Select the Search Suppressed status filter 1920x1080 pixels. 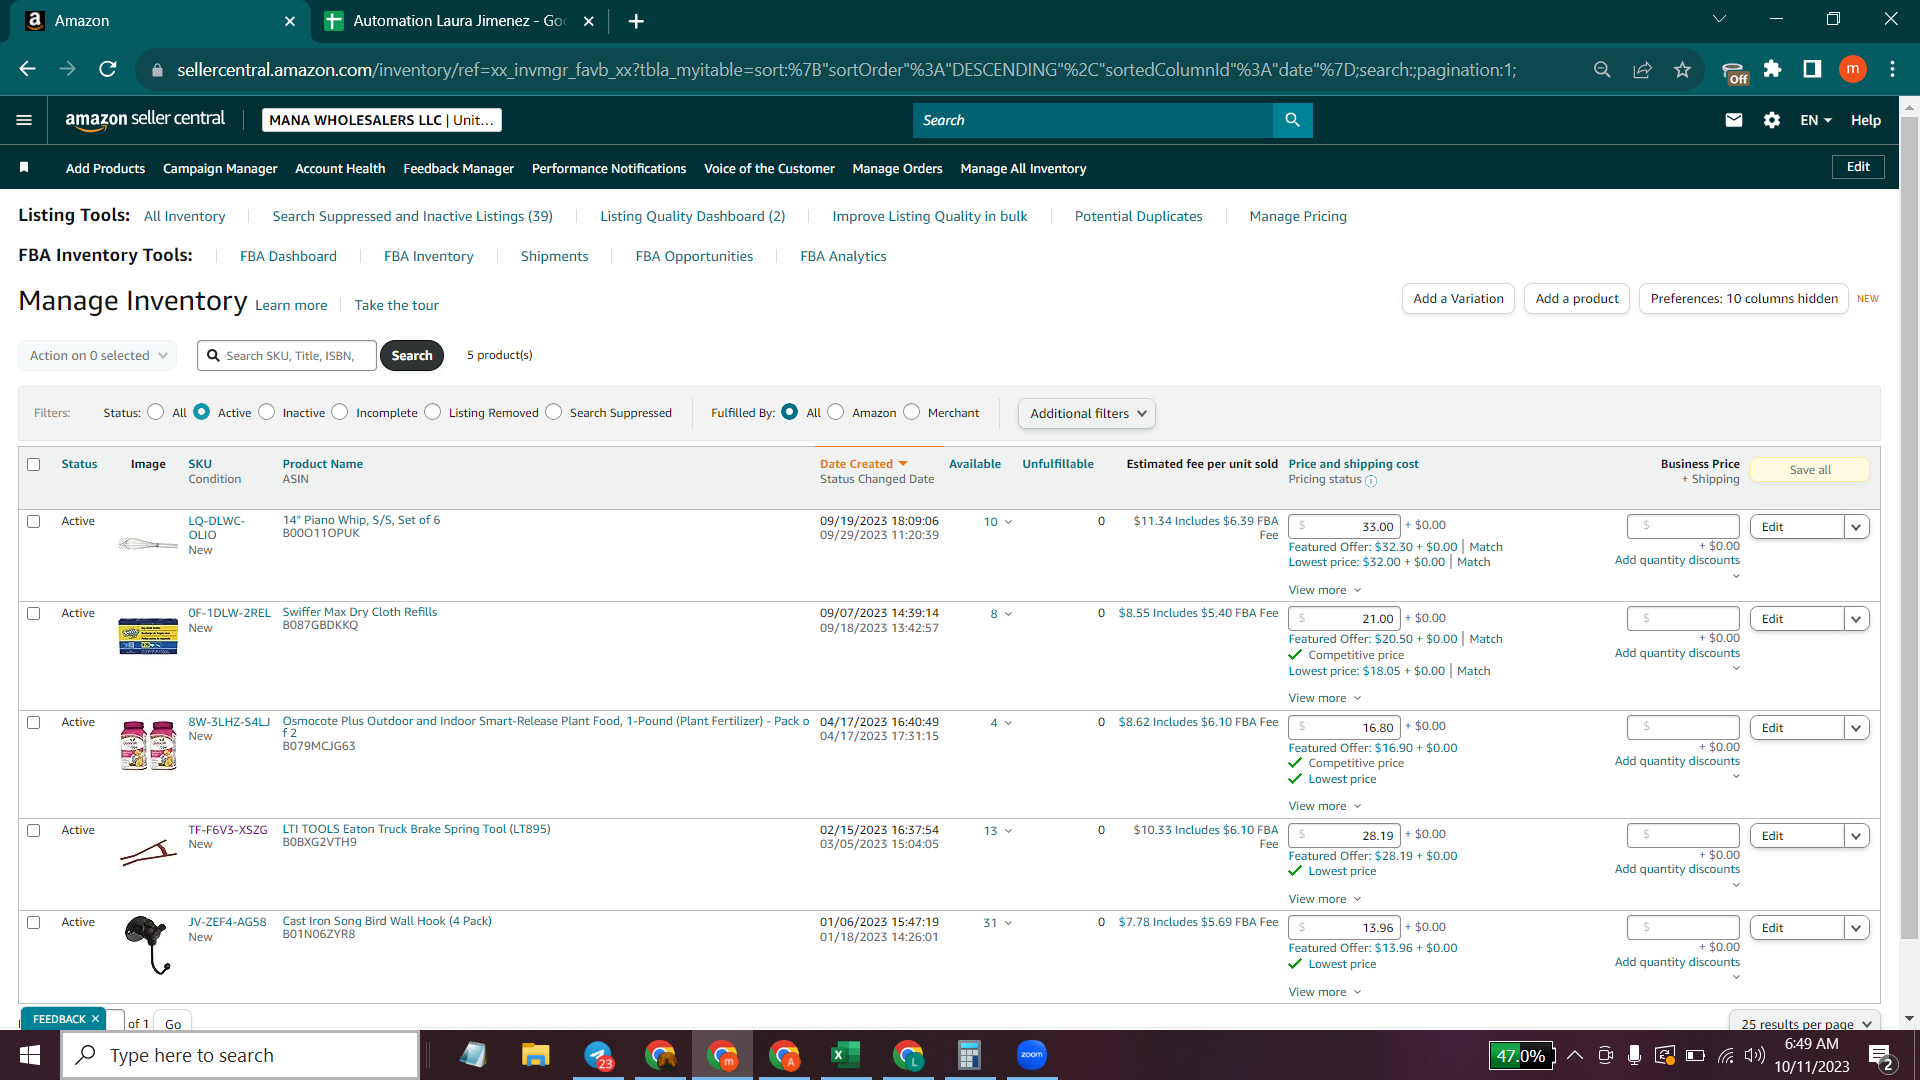pos(554,412)
